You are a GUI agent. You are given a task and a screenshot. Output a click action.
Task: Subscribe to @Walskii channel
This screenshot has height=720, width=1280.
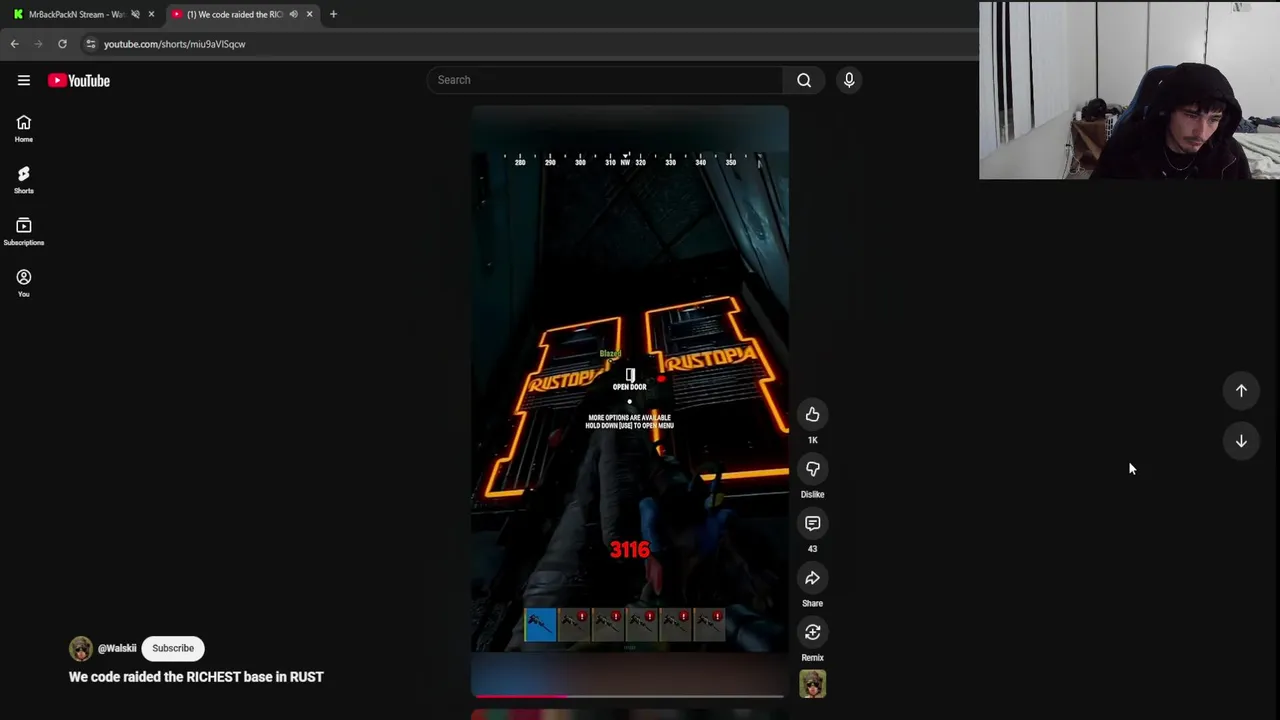(x=173, y=648)
